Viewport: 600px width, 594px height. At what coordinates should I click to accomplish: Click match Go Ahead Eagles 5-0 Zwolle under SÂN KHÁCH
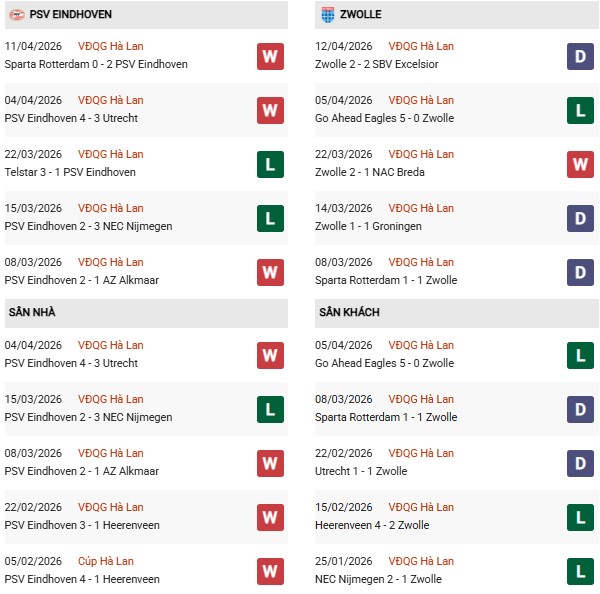384,363
